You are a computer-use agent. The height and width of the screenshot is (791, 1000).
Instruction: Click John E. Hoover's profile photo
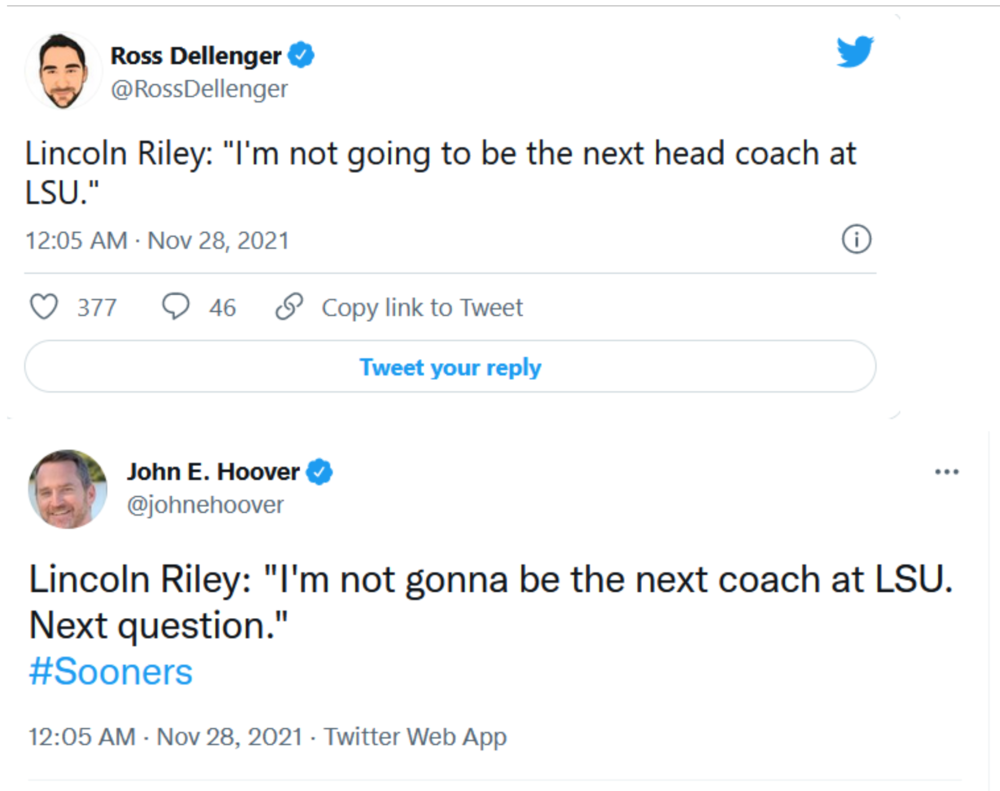[68, 489]
